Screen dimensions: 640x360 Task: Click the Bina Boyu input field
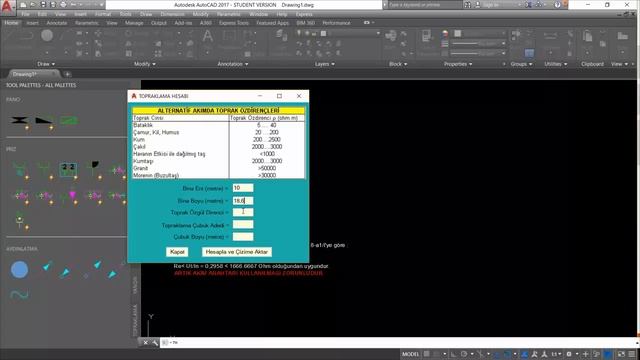tap(243, 200)
